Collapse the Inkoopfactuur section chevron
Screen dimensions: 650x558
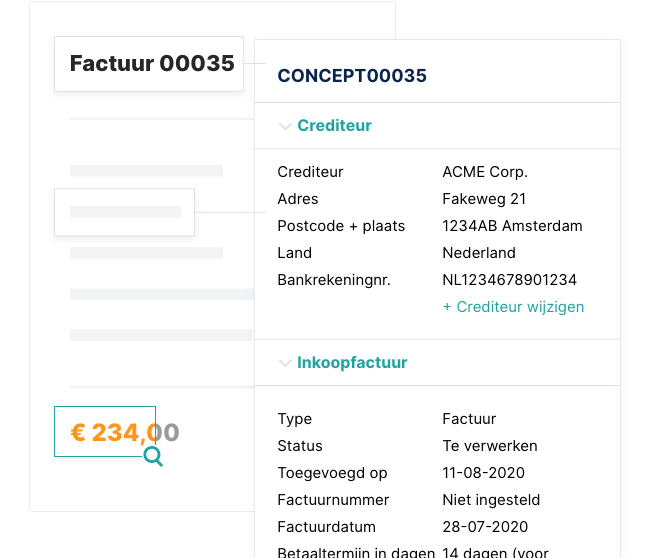(x=285, y=363)
